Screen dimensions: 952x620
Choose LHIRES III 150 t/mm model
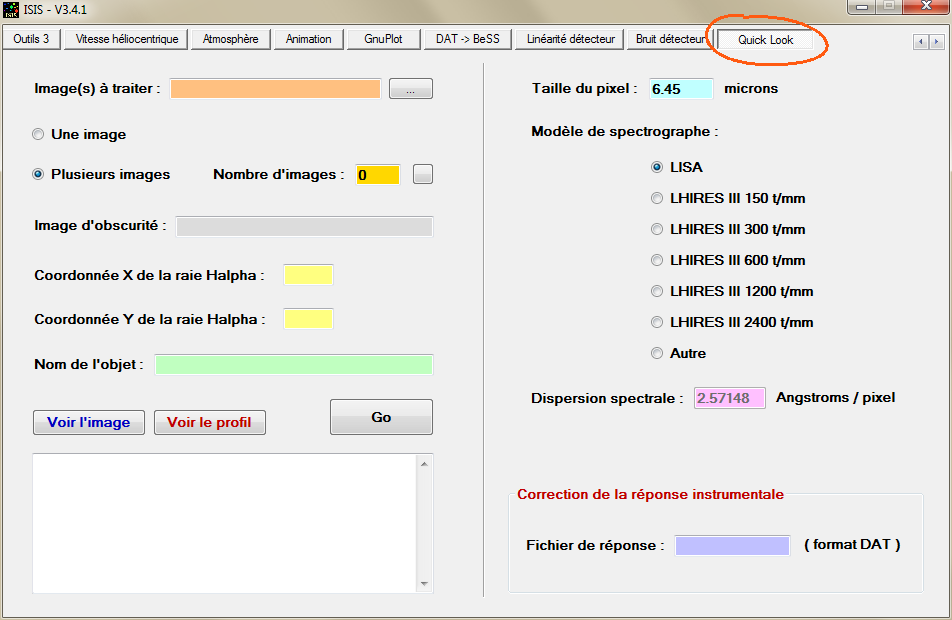(x=657, y=198)
